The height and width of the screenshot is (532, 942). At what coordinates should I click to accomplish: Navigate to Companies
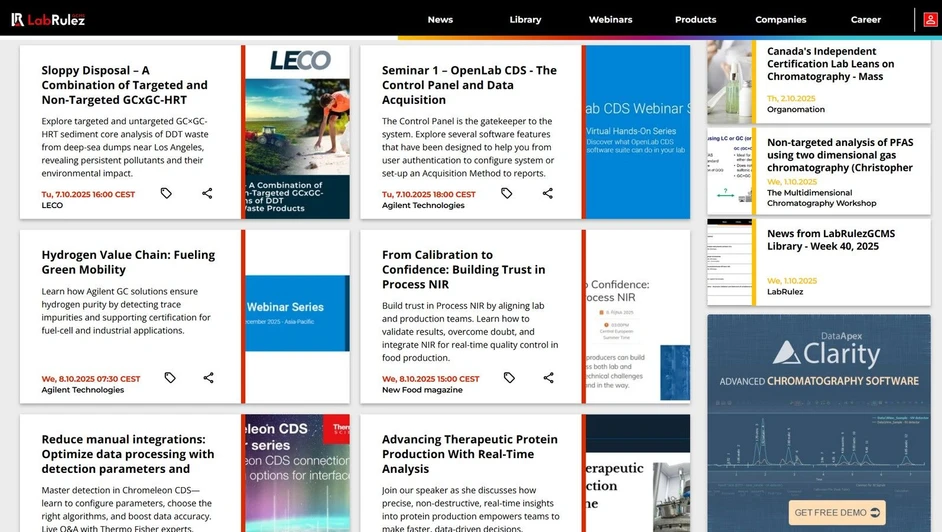point(780,19)
